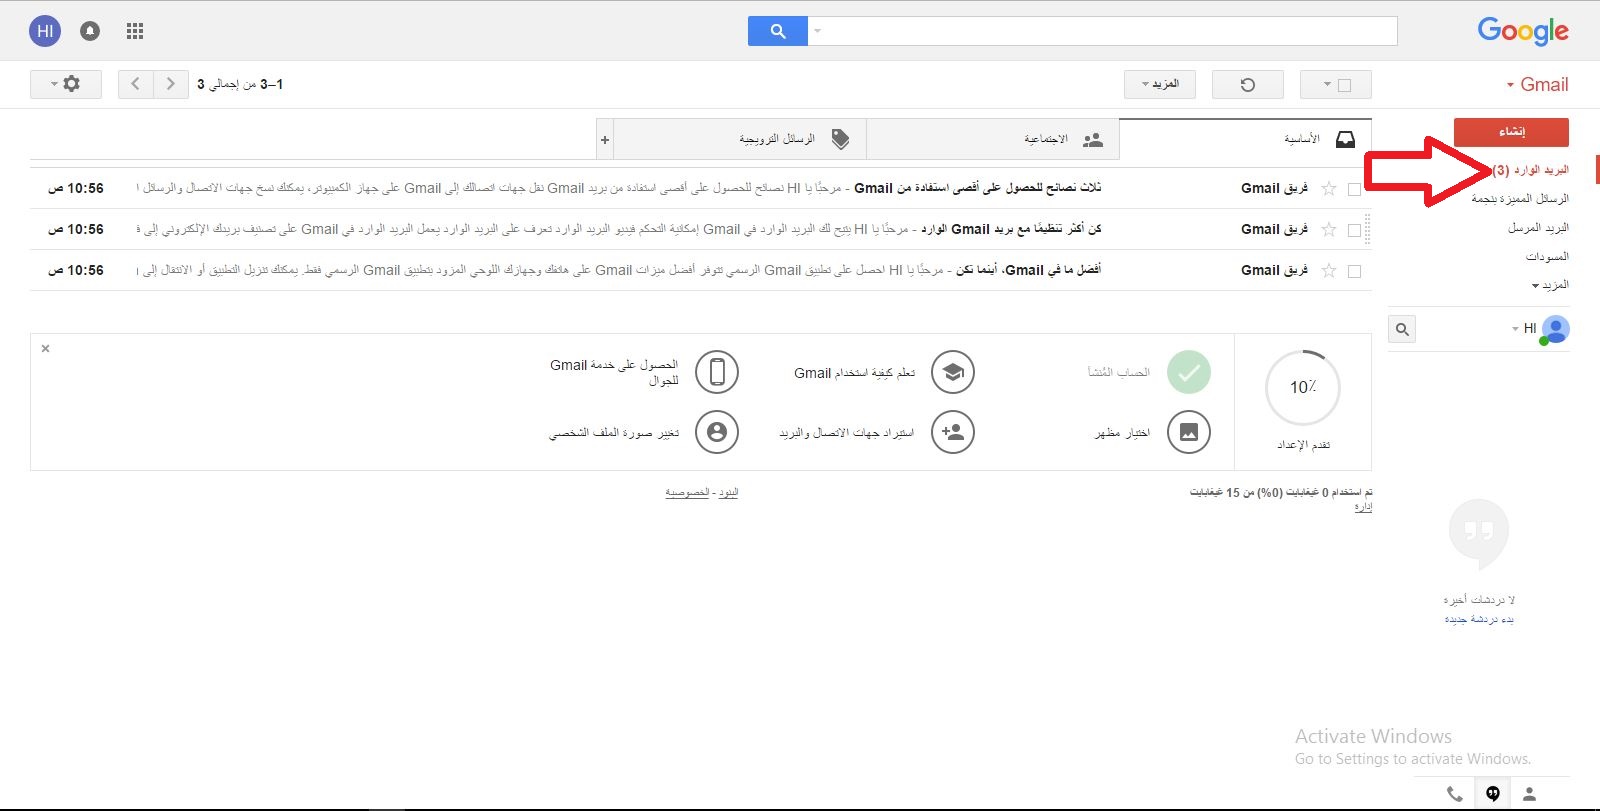Click the phone calls icon at bottom

click(x=1455, y=794)
